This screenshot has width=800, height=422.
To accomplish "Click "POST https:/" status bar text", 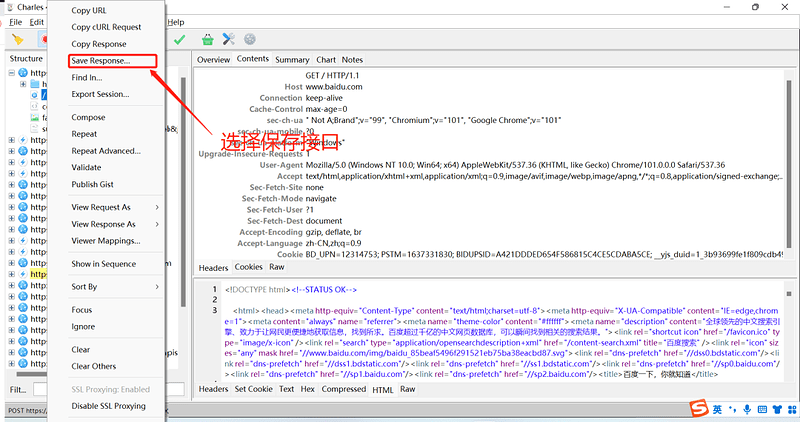I will coord(28,410).
